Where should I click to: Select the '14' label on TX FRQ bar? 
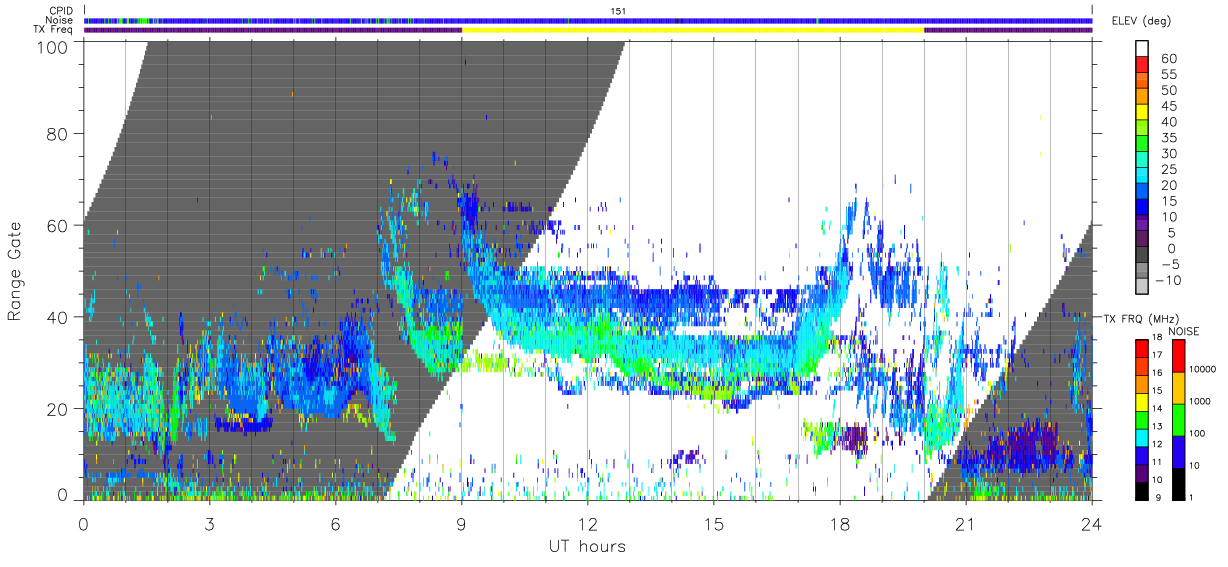[1158, 409]
